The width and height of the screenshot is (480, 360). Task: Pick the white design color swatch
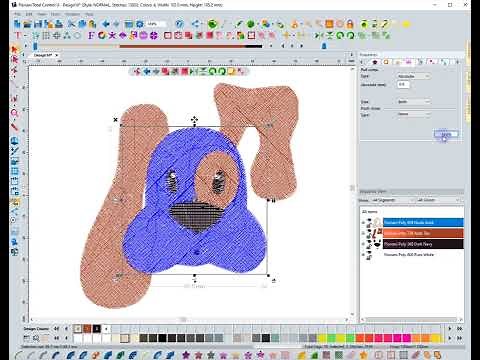pos(106,329)
